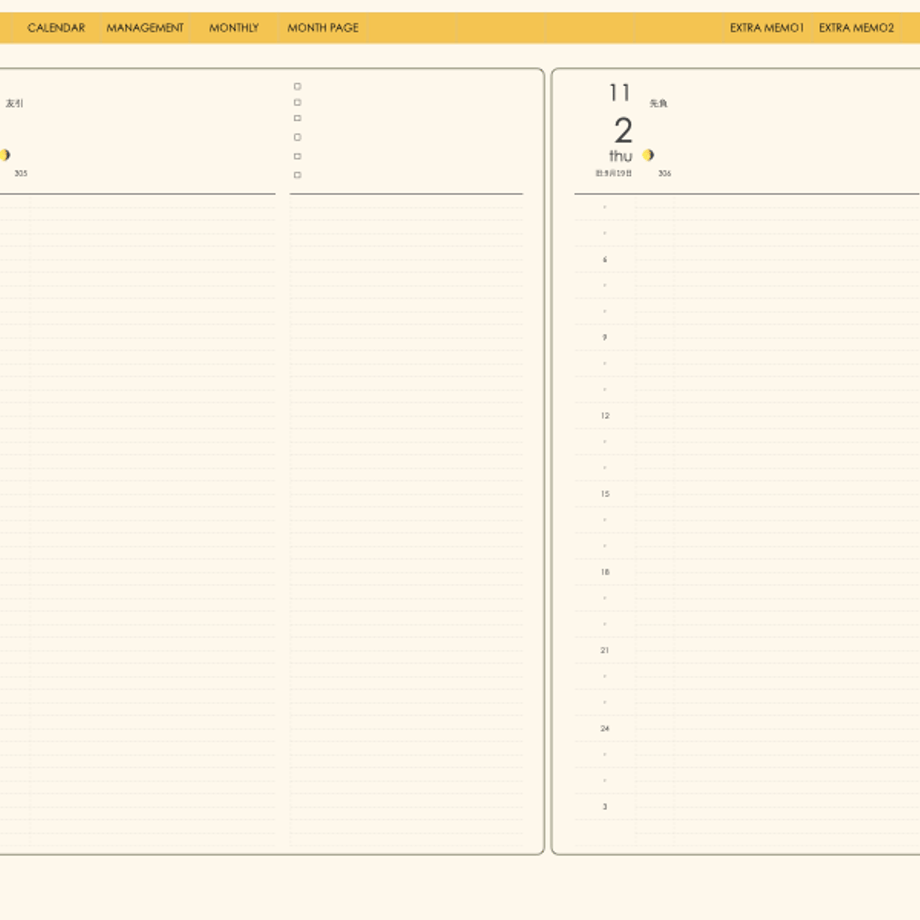Screen dimensions: 920x920
Task: Click the 15 hour mark in timeline
Action: click(x=605, y=494)
